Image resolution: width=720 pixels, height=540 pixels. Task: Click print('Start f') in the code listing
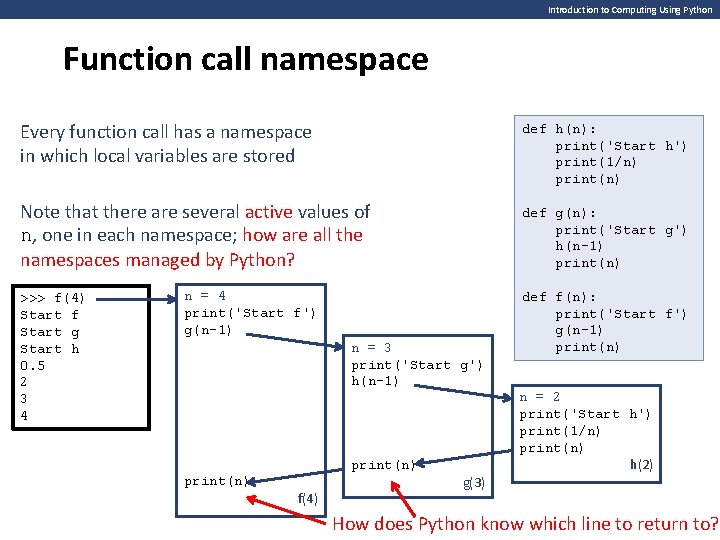click(x=621, y=315)
